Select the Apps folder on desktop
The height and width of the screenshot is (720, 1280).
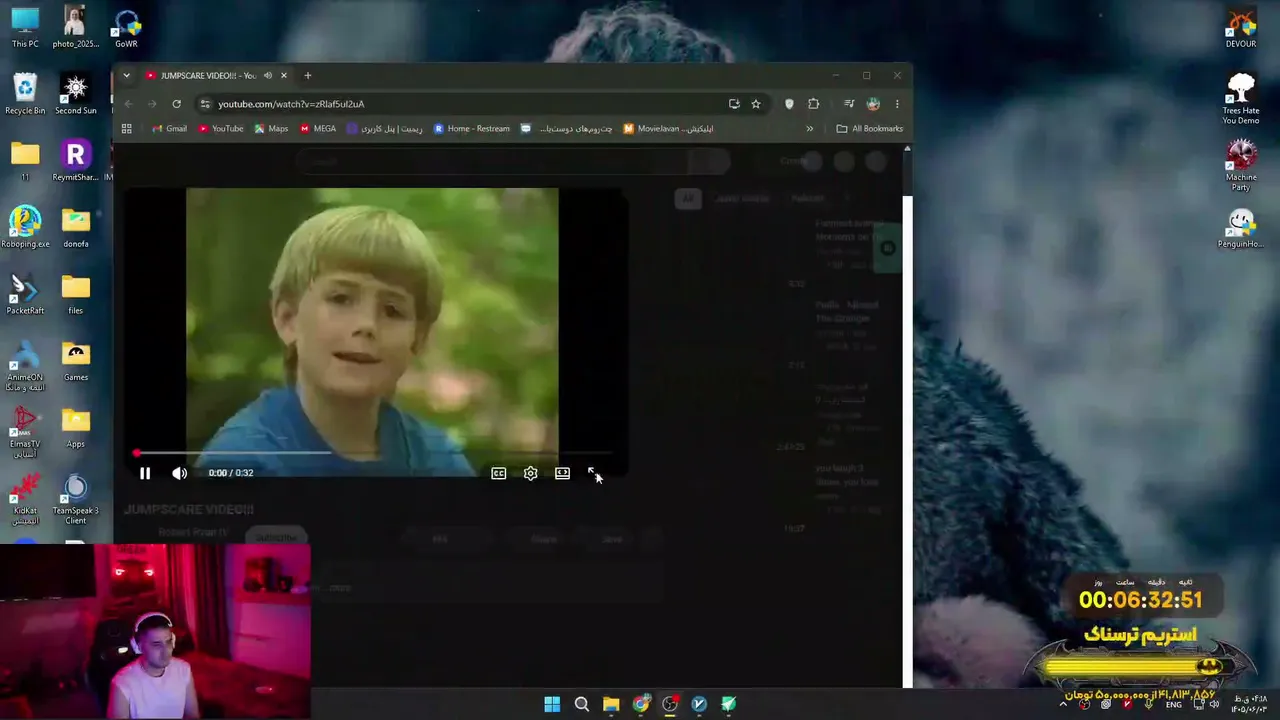tap(76, 428)
